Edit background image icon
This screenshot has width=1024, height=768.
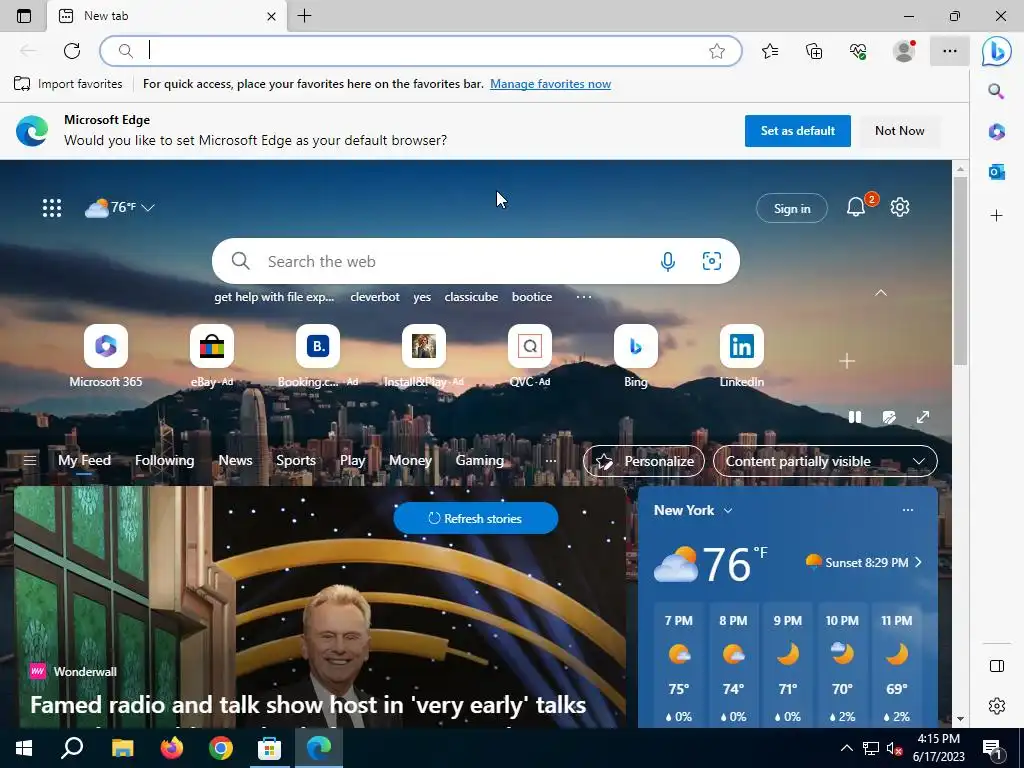889,417
